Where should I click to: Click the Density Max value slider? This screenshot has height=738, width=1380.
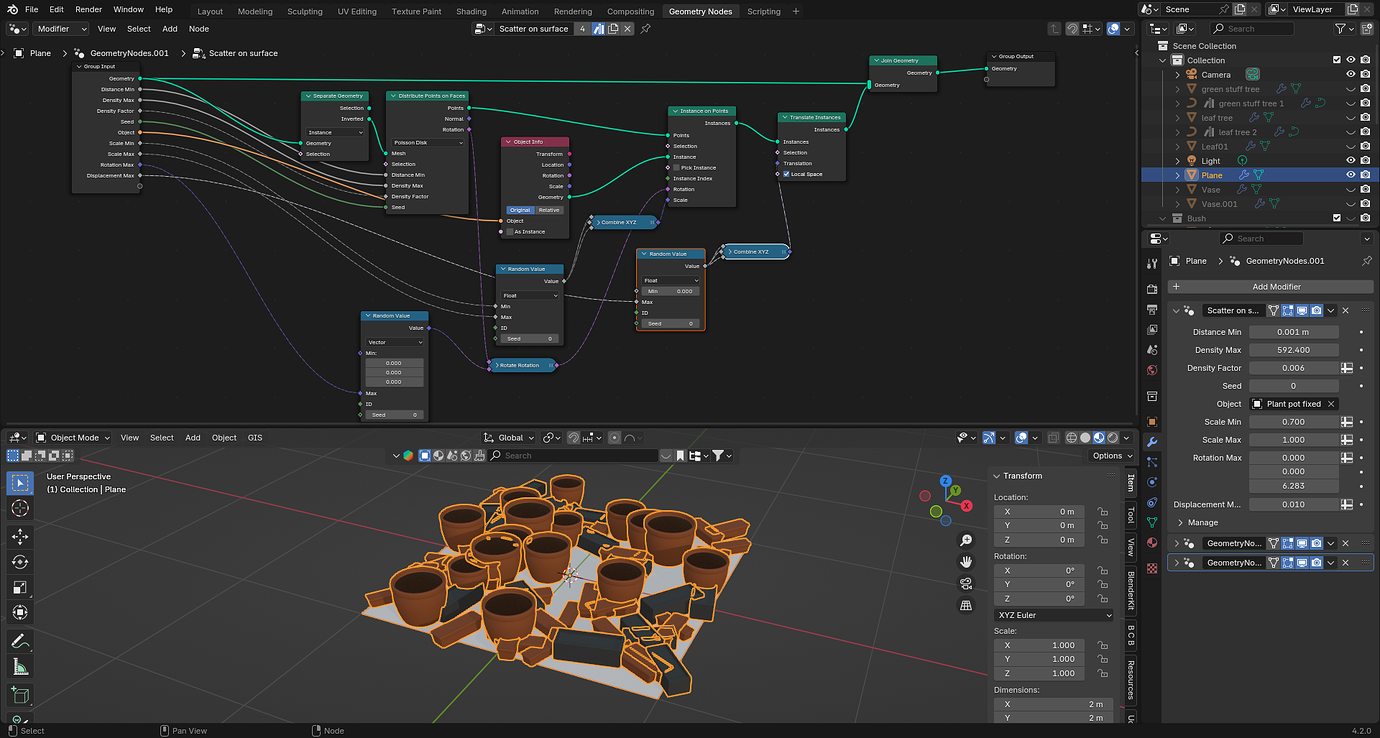coord(1294,350)
